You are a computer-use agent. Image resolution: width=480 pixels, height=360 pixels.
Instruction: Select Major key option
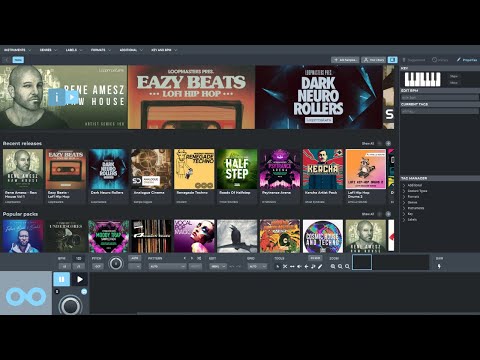point(454,76)
